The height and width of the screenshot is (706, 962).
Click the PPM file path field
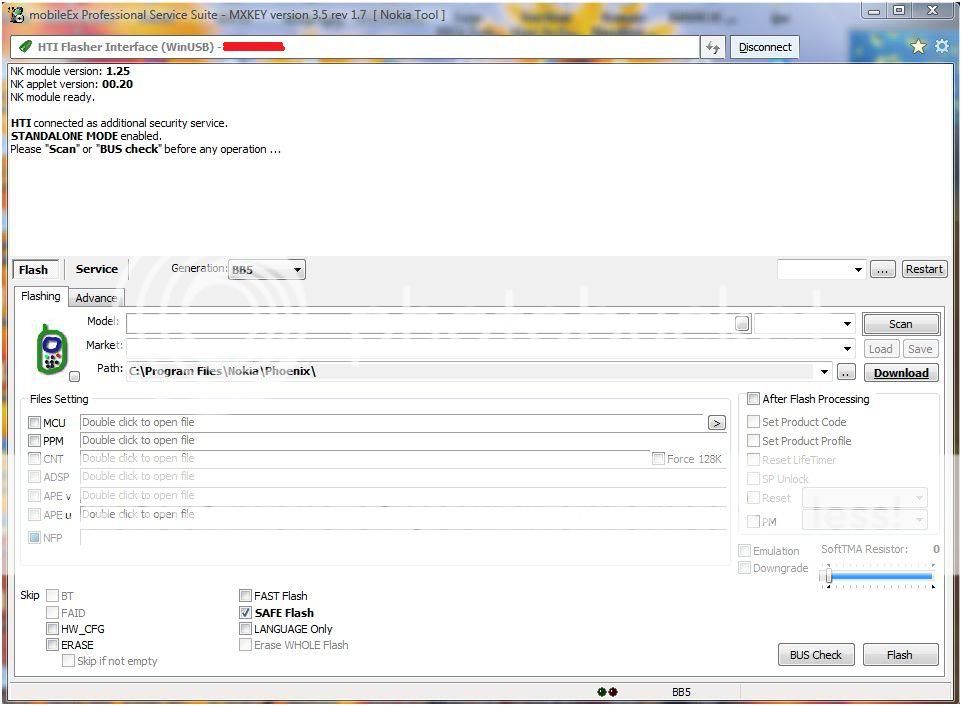[x=403, y=440]
